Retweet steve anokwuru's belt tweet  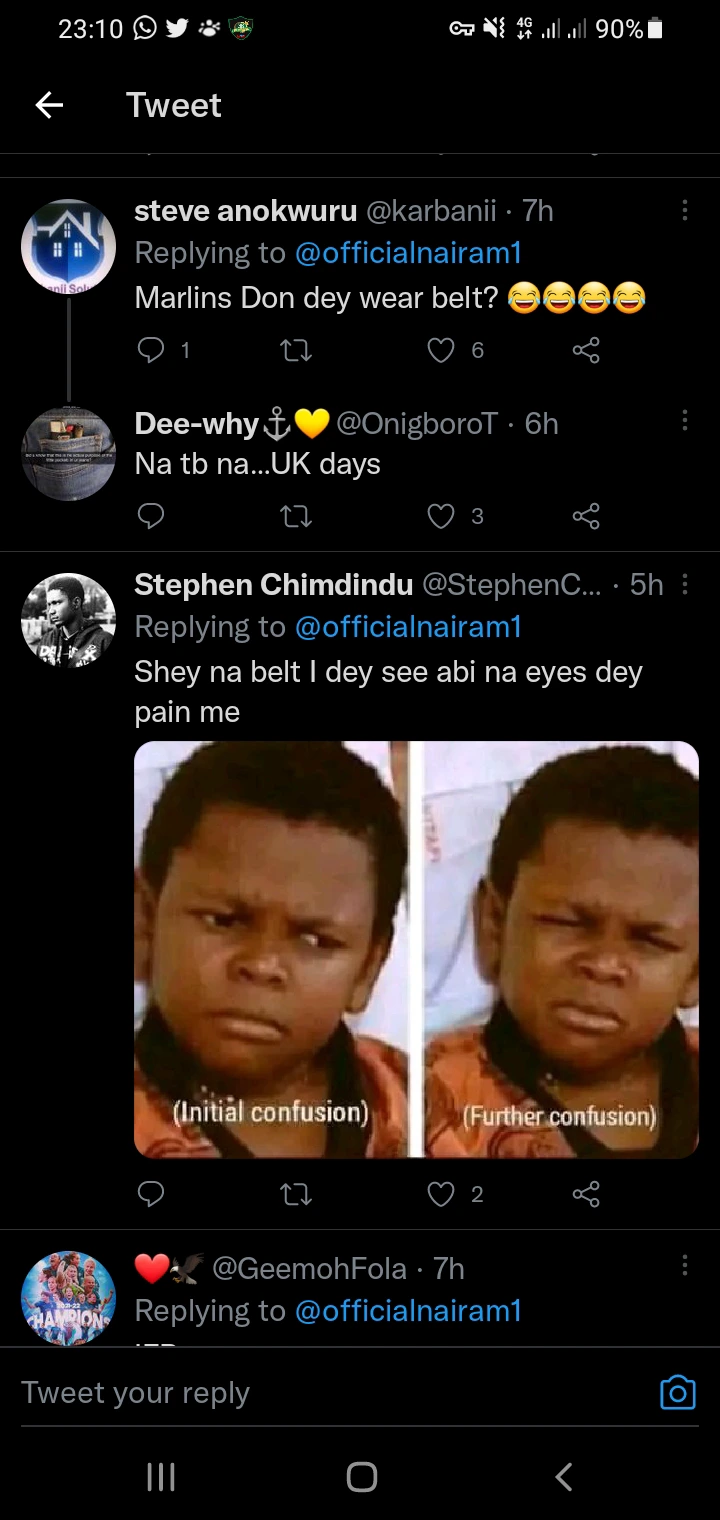coord(296,349)
